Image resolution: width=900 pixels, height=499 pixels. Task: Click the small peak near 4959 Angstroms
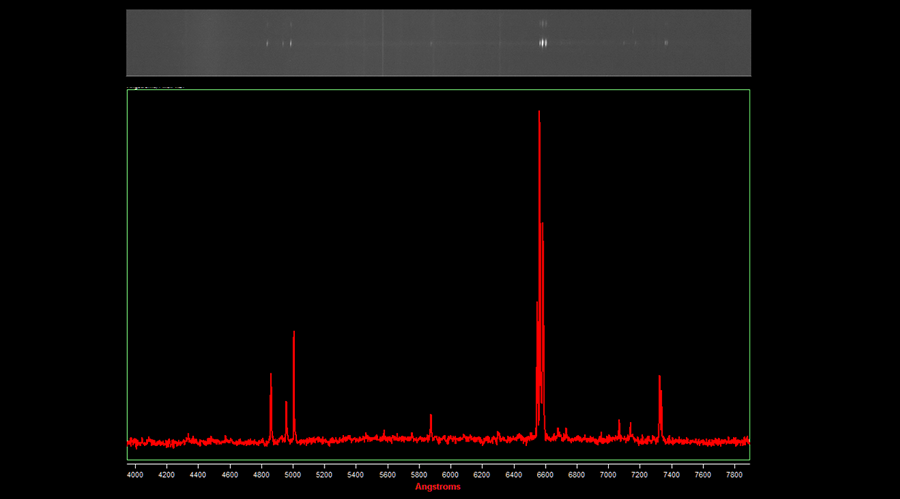286,404
